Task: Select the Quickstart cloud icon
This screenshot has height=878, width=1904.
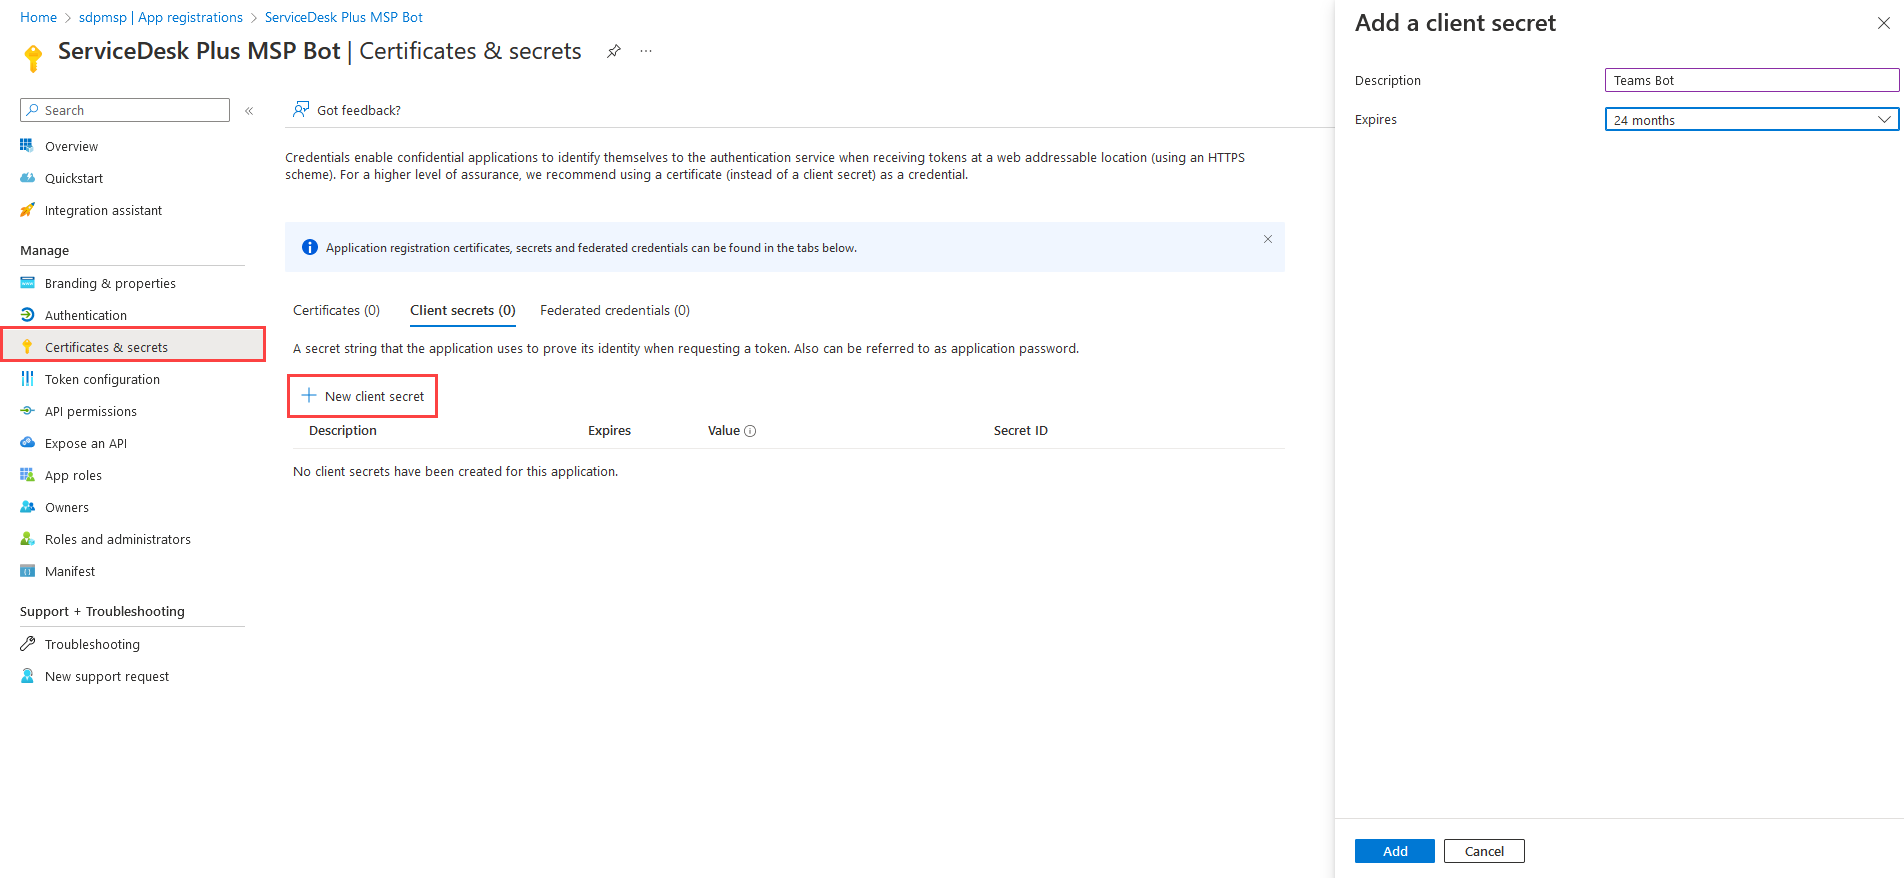Action: coord(27,178)
